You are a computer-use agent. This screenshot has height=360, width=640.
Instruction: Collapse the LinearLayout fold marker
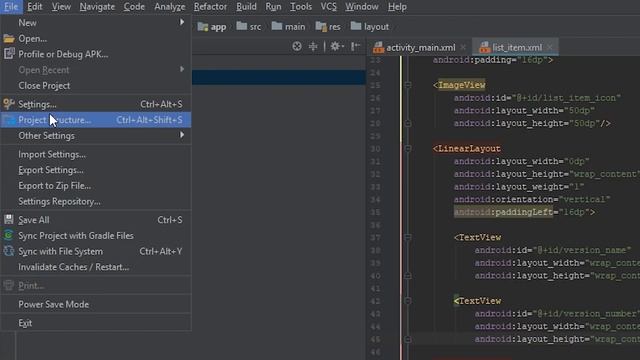[x=407, y=149]
